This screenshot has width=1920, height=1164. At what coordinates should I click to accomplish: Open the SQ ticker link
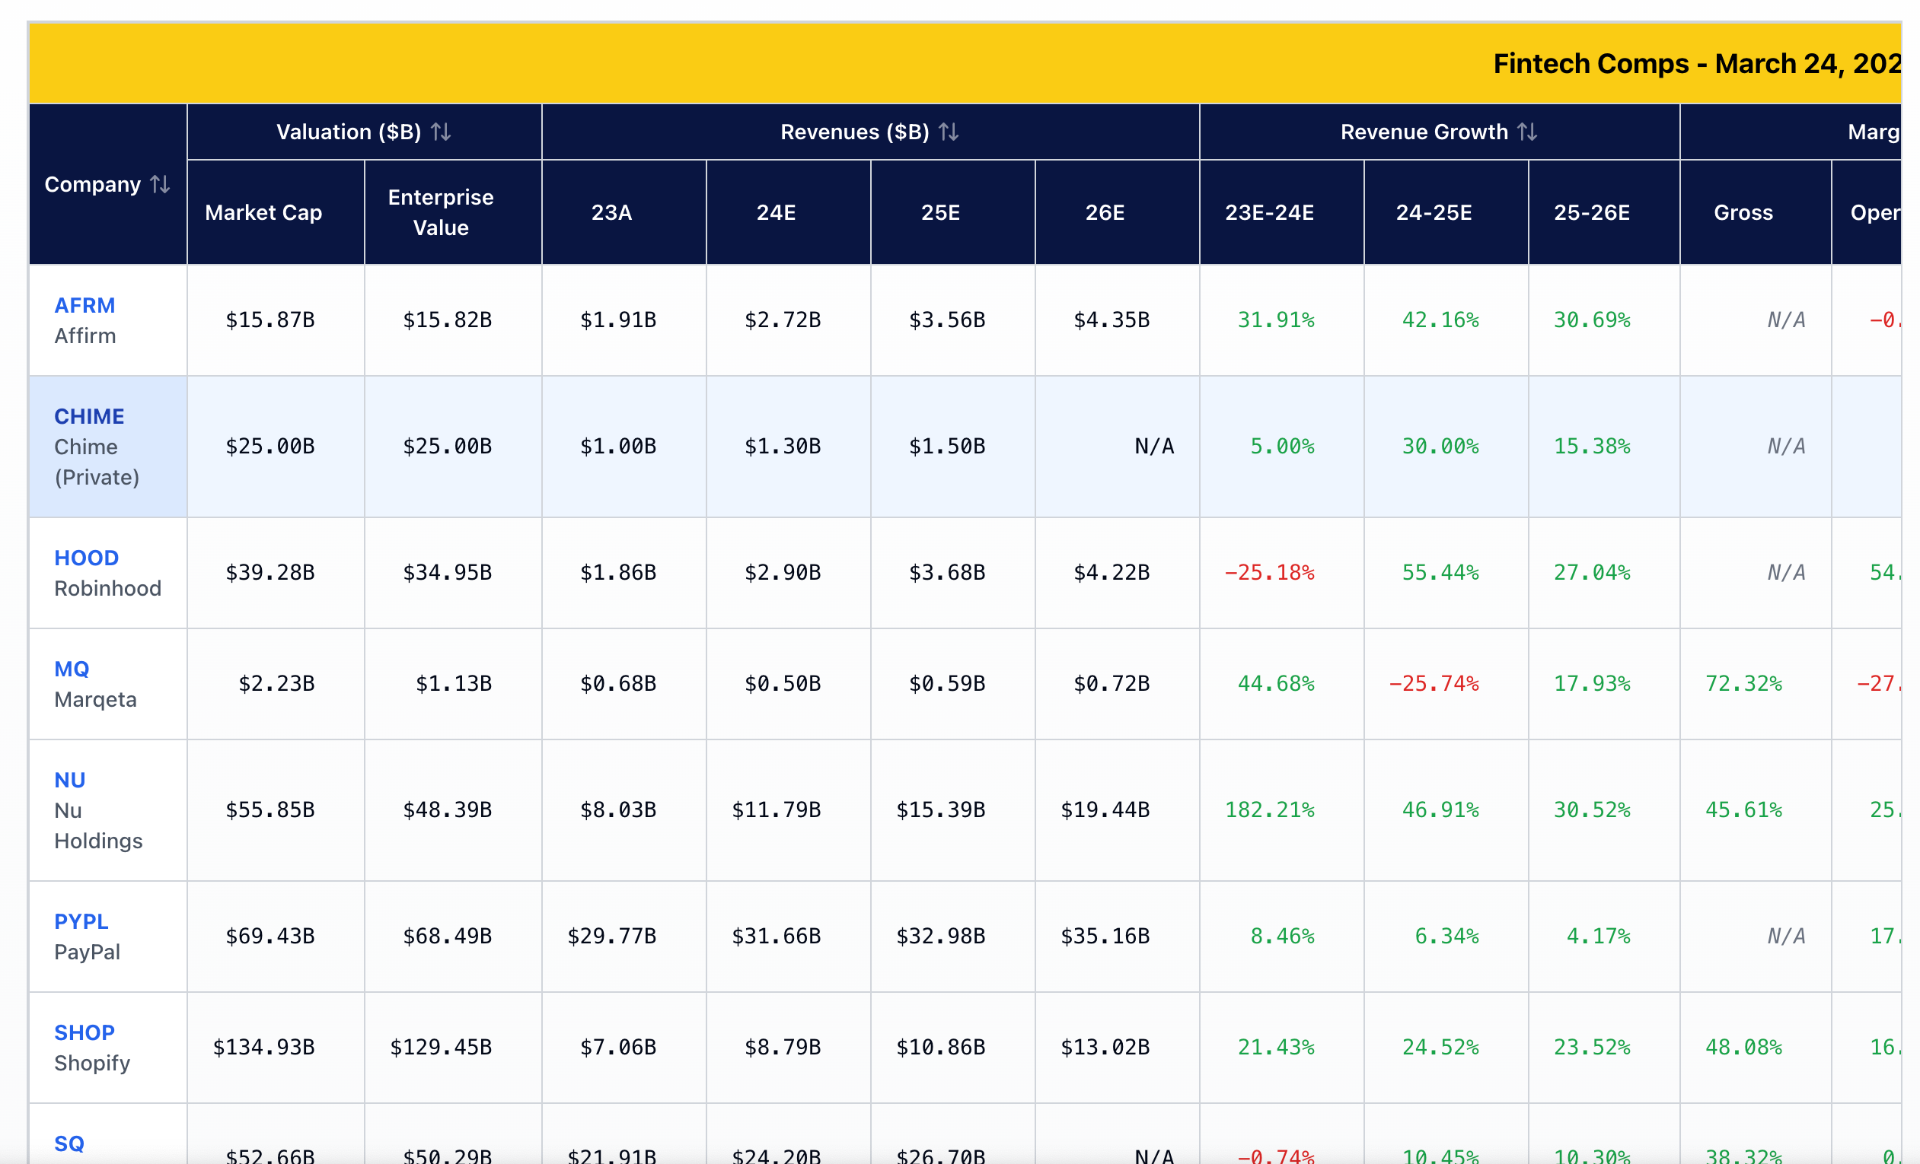(69, 1143)
